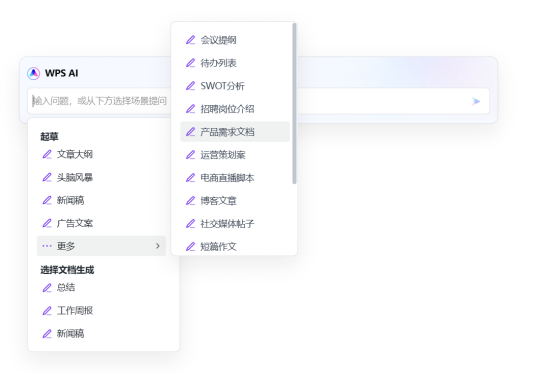540x381 pixels.
Task: Click pen icon beside SWOT分析
Action: click(x=190, y=86)
